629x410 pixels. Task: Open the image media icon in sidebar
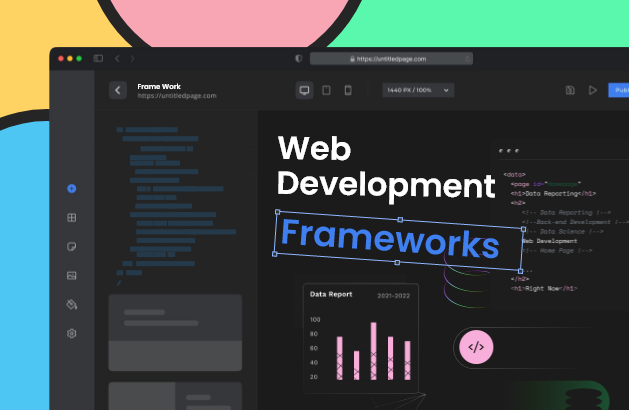point(72,276)
